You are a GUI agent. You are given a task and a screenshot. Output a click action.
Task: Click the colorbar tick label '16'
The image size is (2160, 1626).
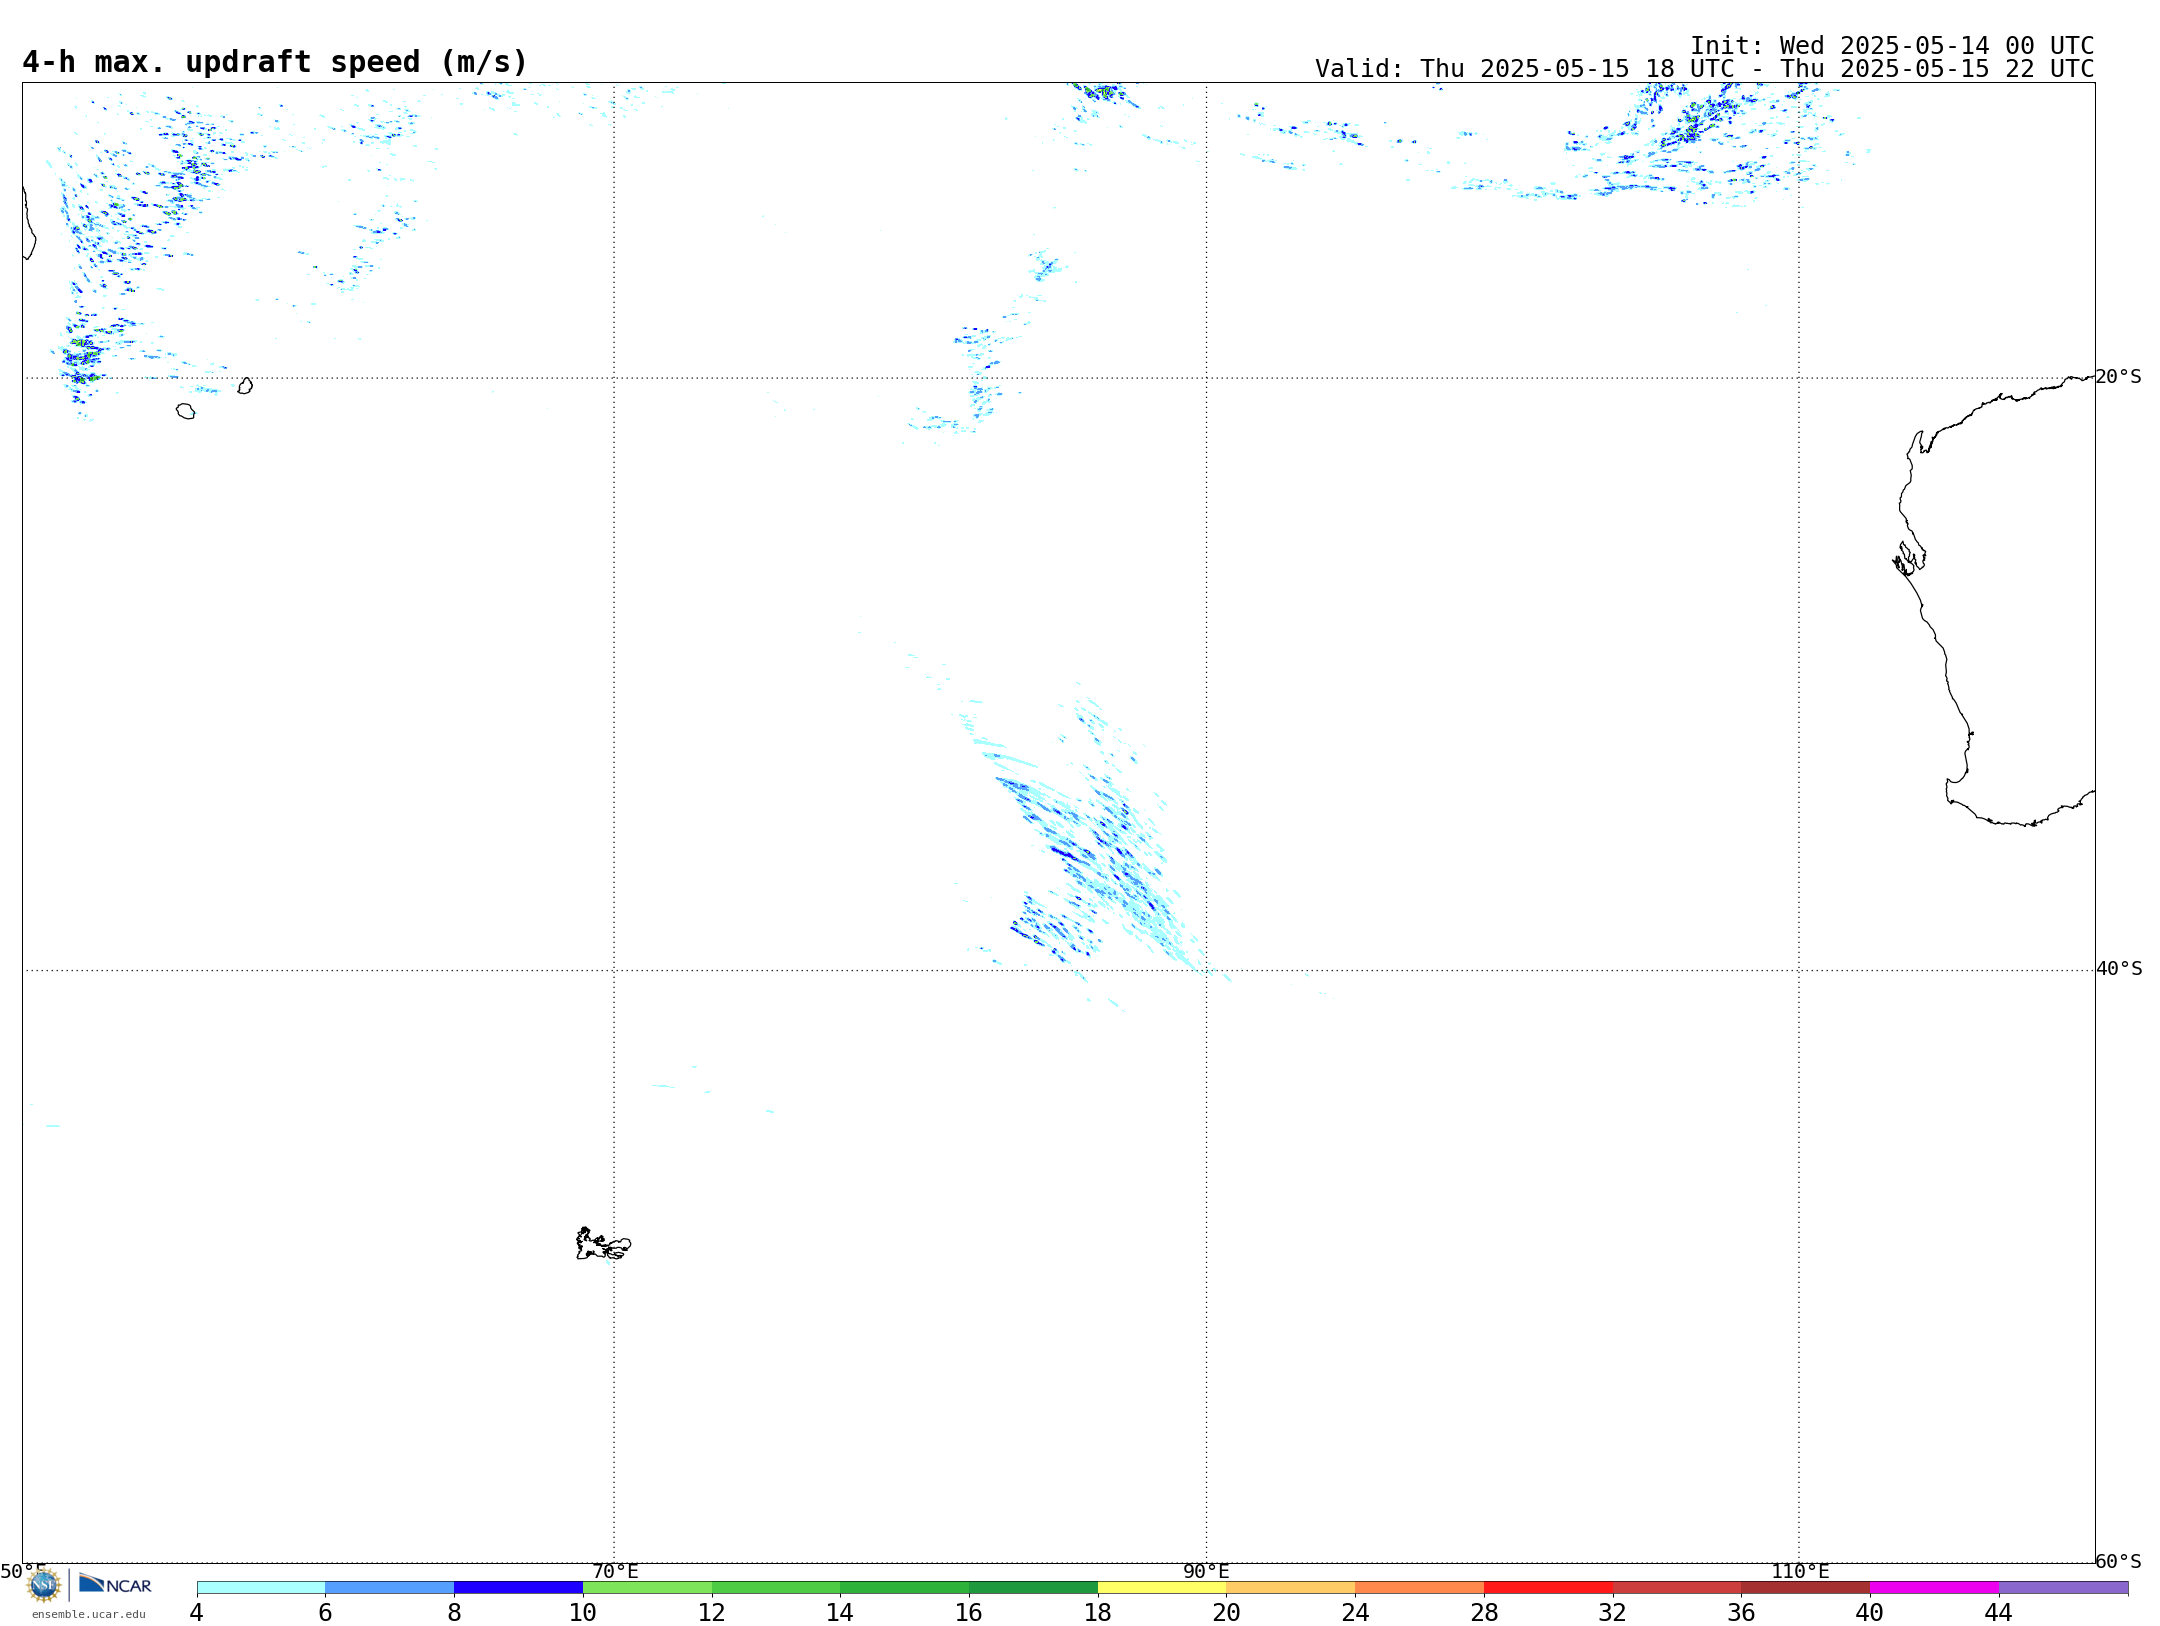click(969, 1612)
